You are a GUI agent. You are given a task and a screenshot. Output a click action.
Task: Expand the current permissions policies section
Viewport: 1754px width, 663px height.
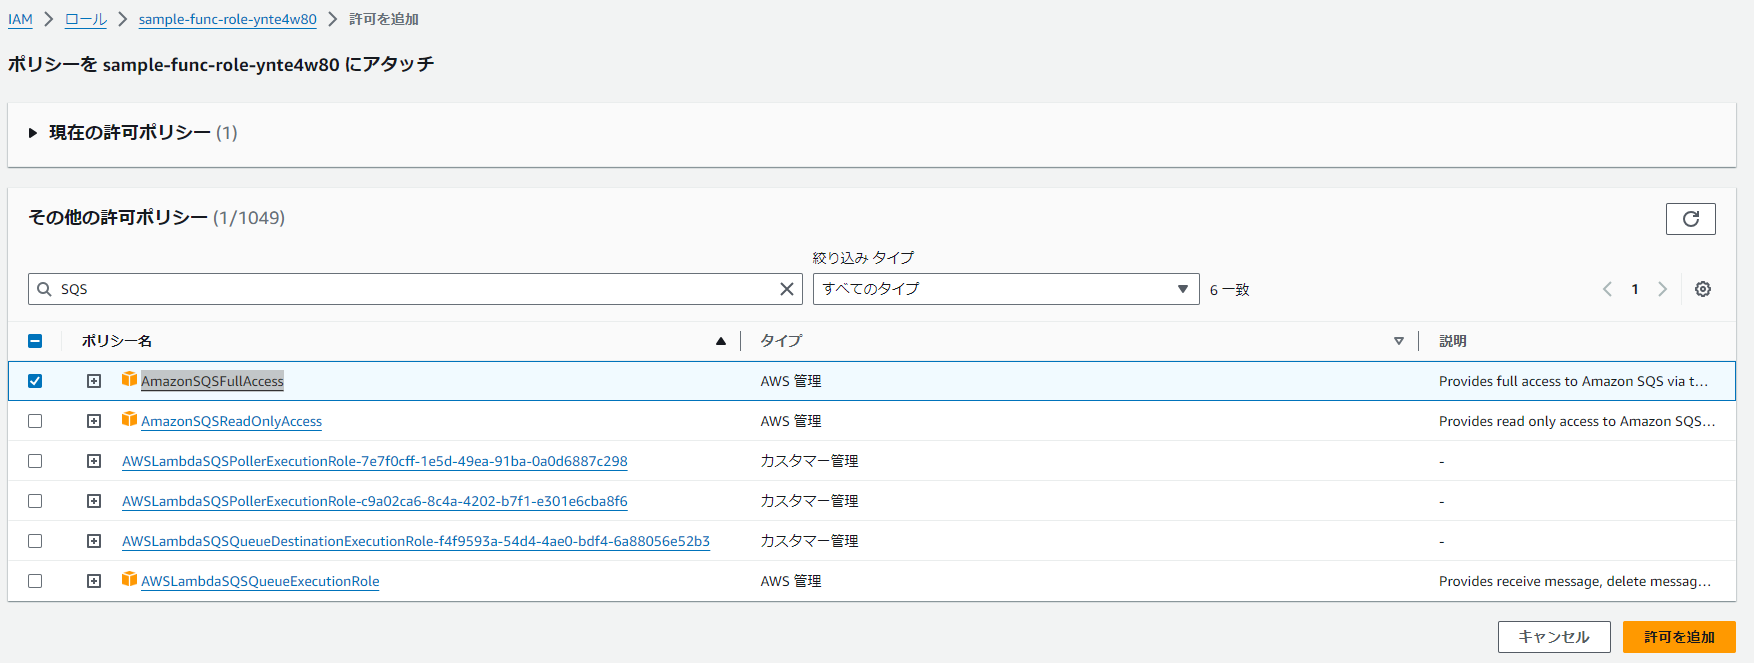33,133
